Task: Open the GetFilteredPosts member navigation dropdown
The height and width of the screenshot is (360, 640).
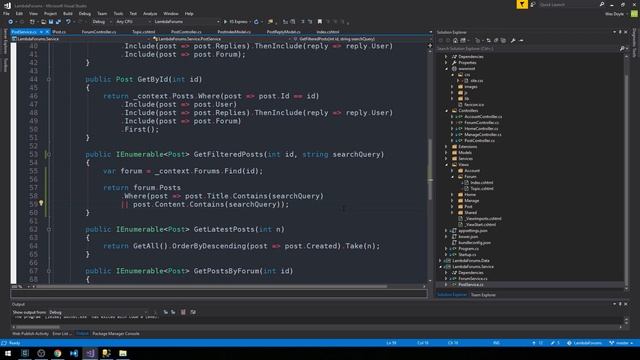Action: point(361,39)
